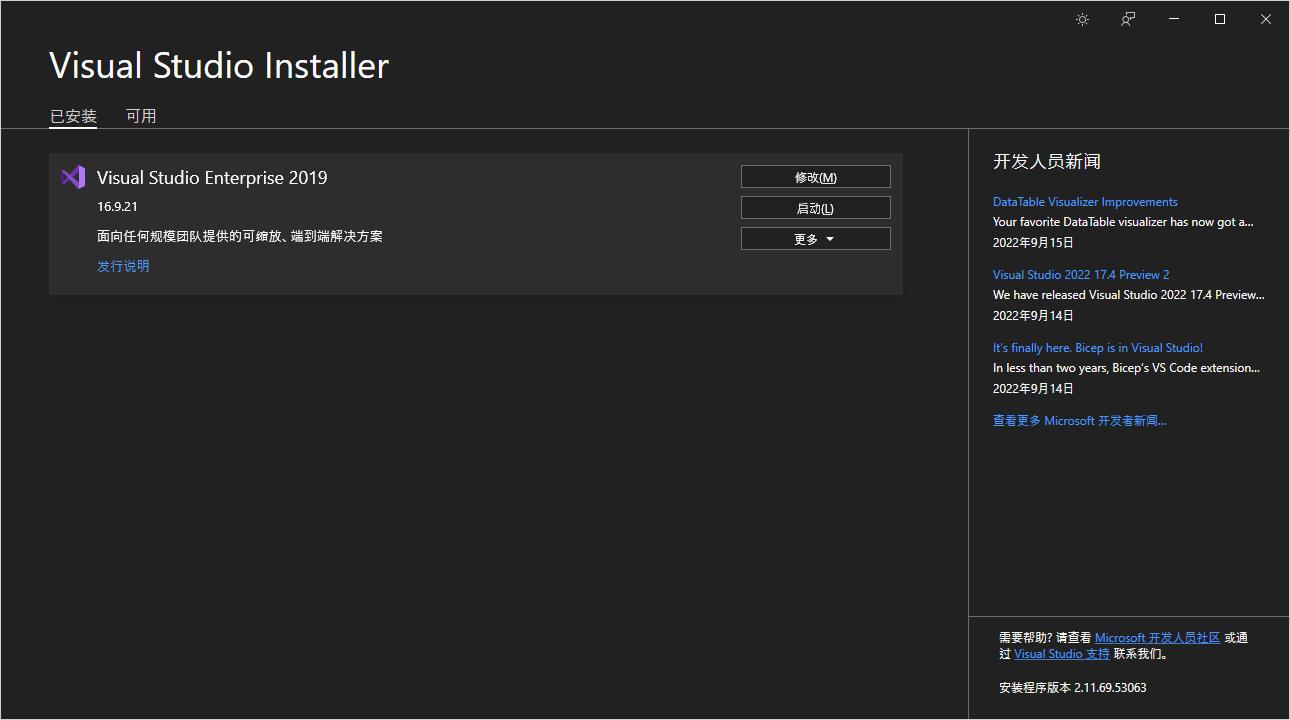Viewport: 1290px width, 720px height.
Task: Launch Visual Studio with 启动(L) button
Action: (815, 208)
